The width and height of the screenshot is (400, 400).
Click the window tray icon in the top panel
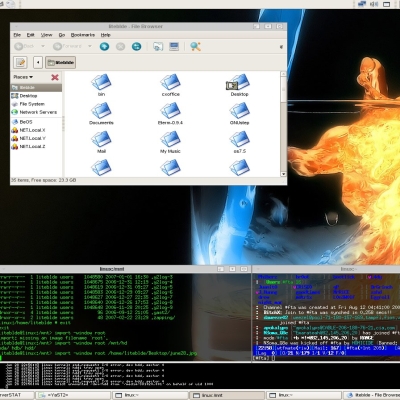pyautogui.click(x=387, y=4)
